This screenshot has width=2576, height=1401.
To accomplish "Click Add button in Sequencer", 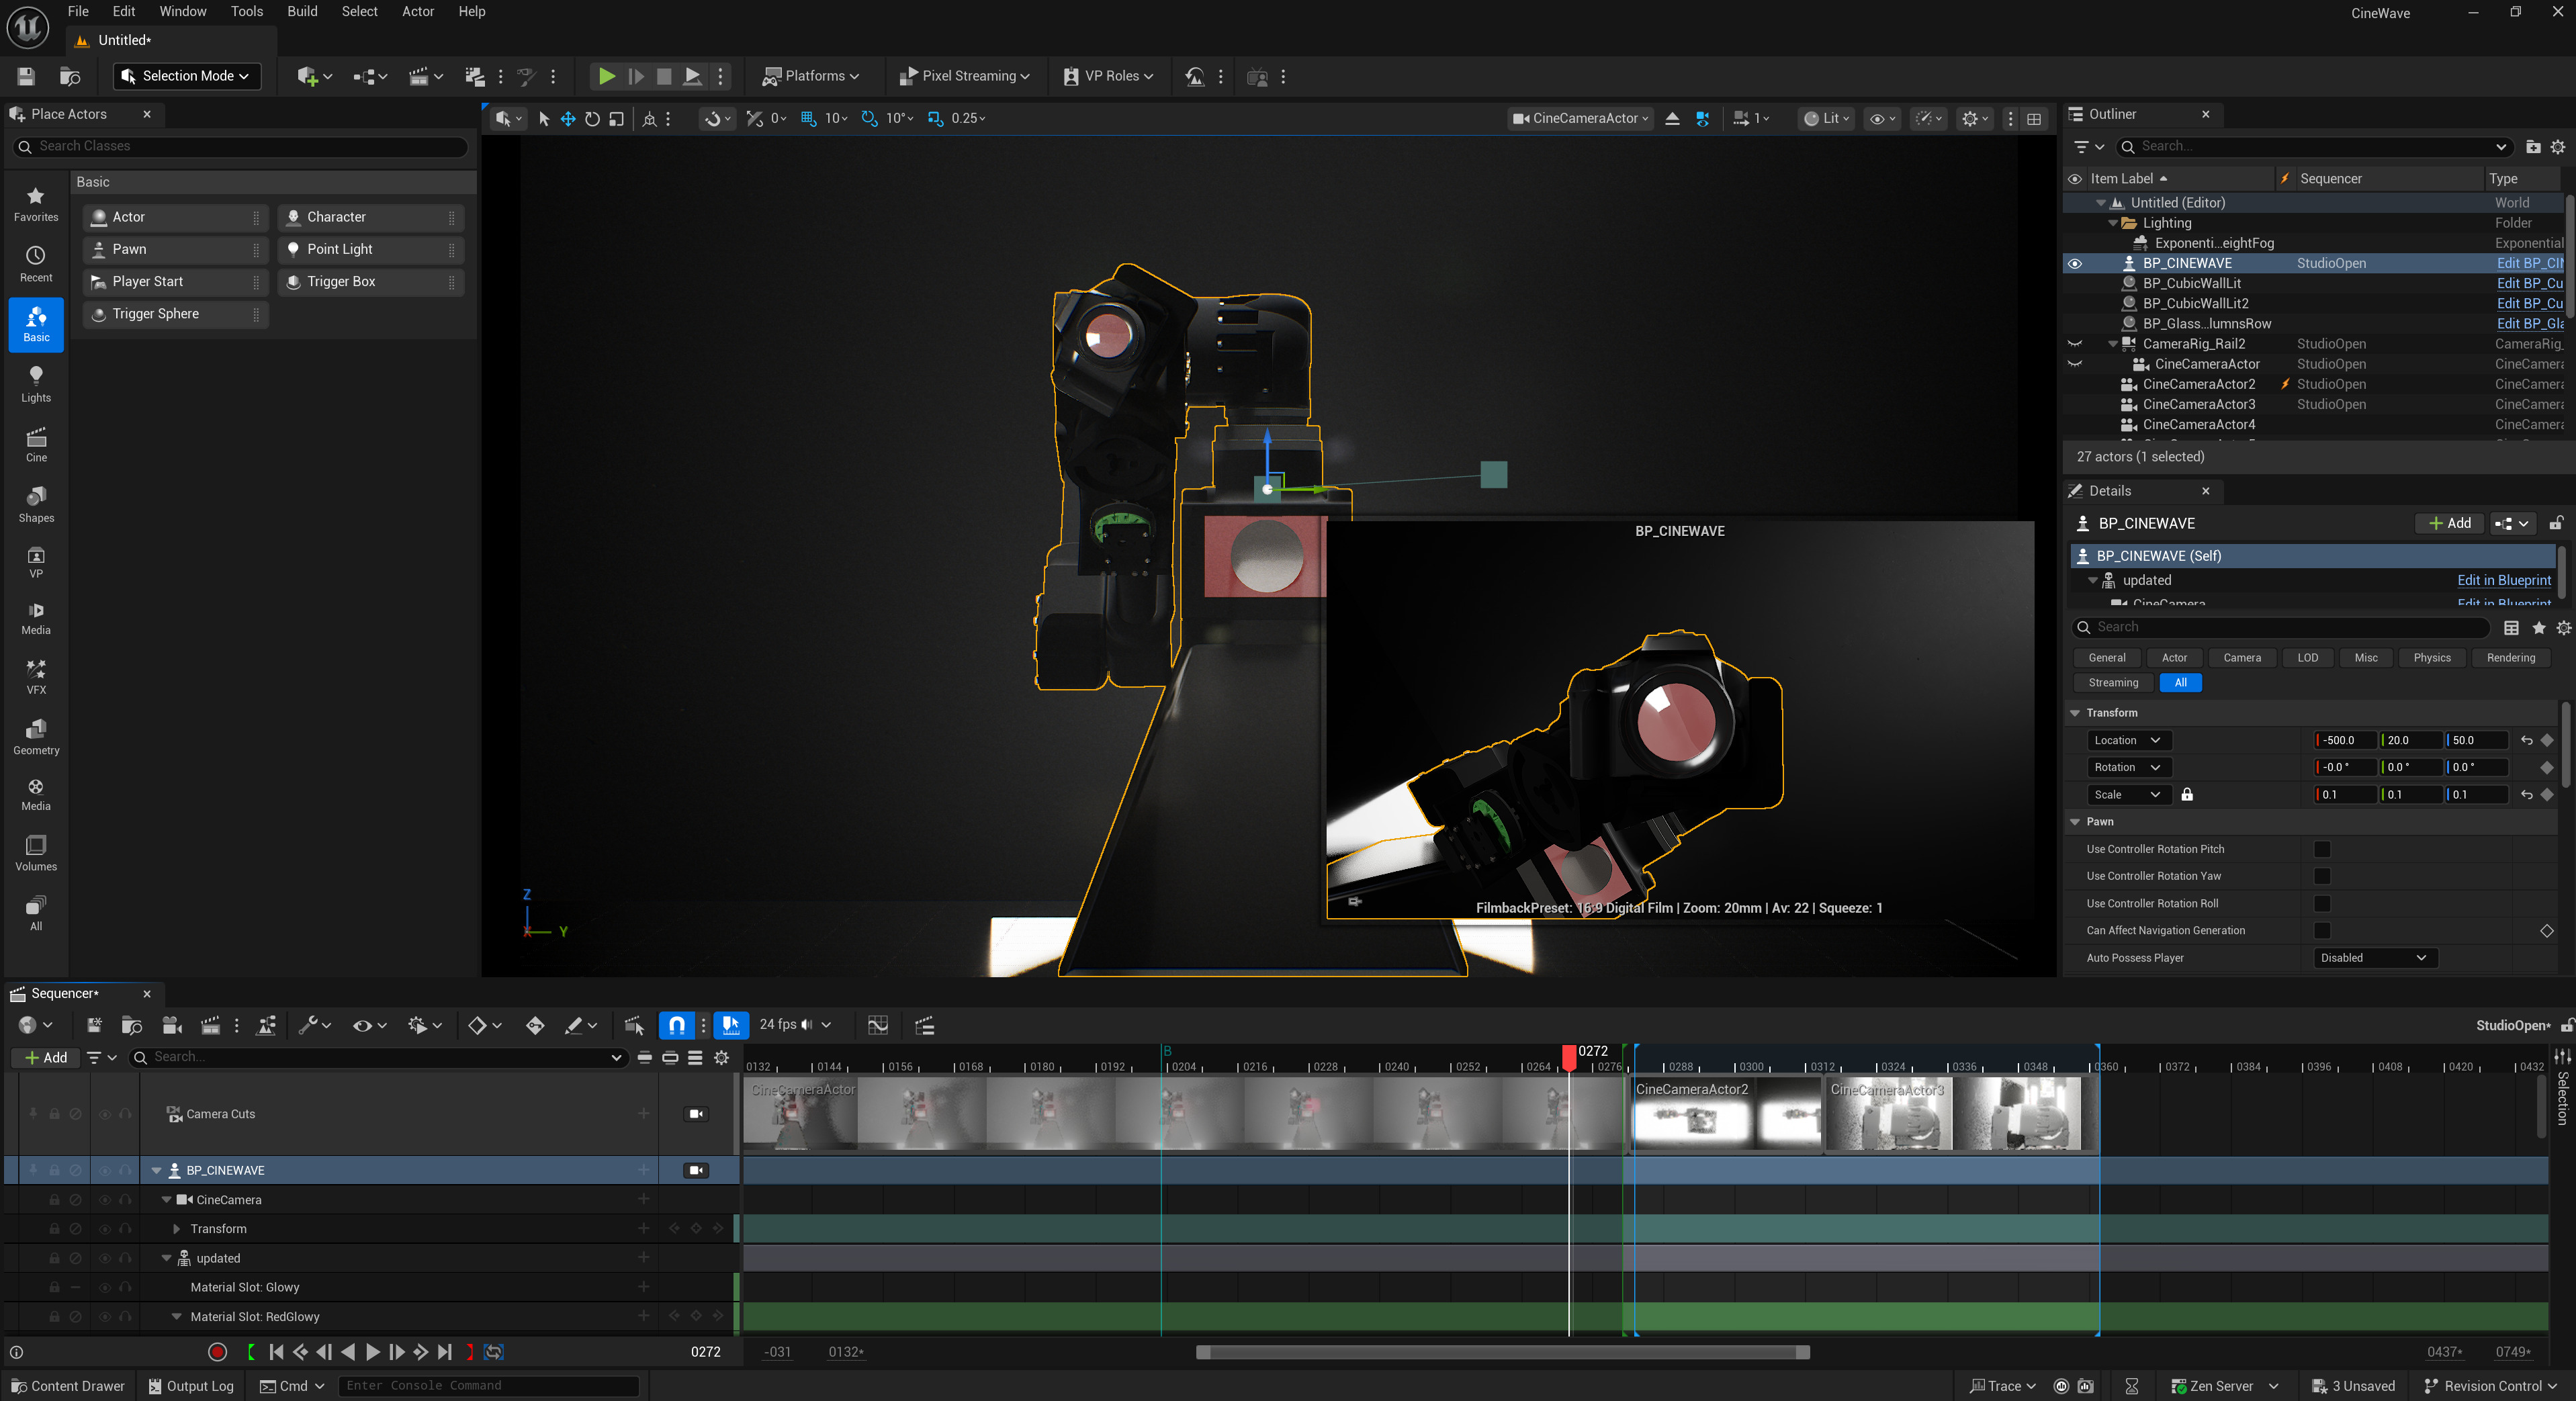I will (x=46, y=1057).
